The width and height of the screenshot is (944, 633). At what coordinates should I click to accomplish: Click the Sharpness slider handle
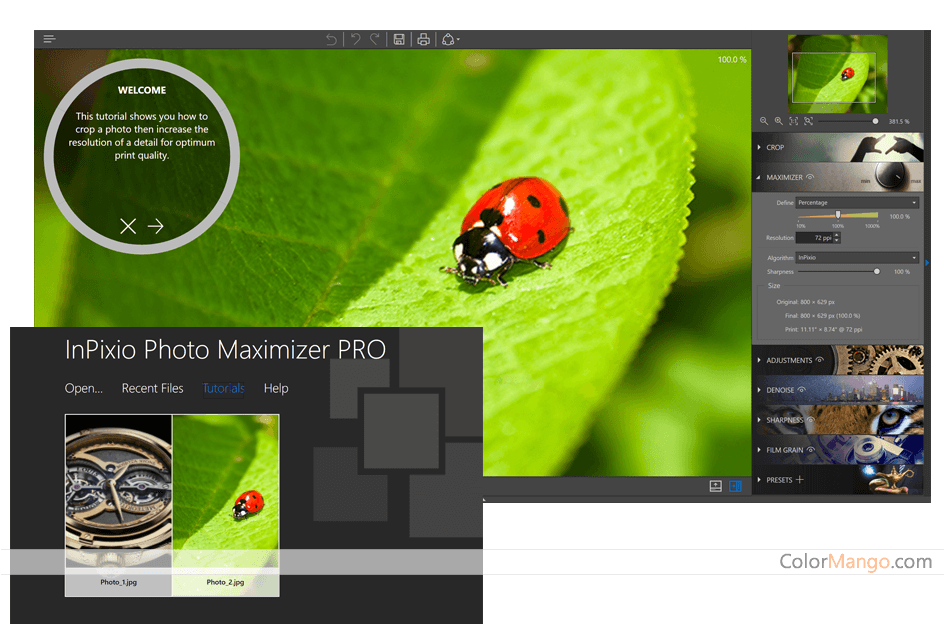click(877, 271)
